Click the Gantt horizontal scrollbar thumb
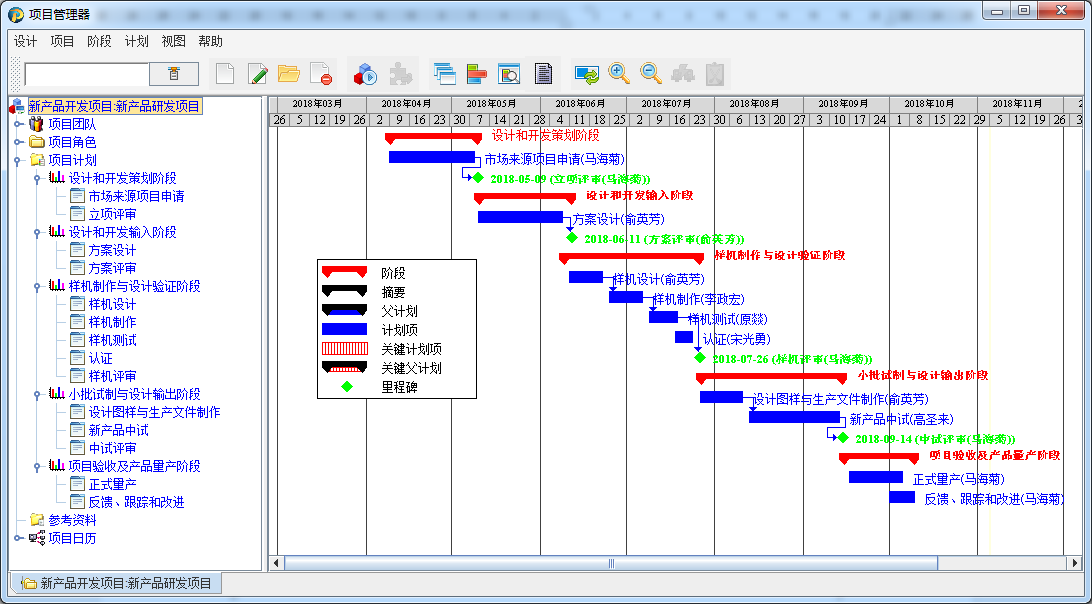 click(x=611, y=563)
